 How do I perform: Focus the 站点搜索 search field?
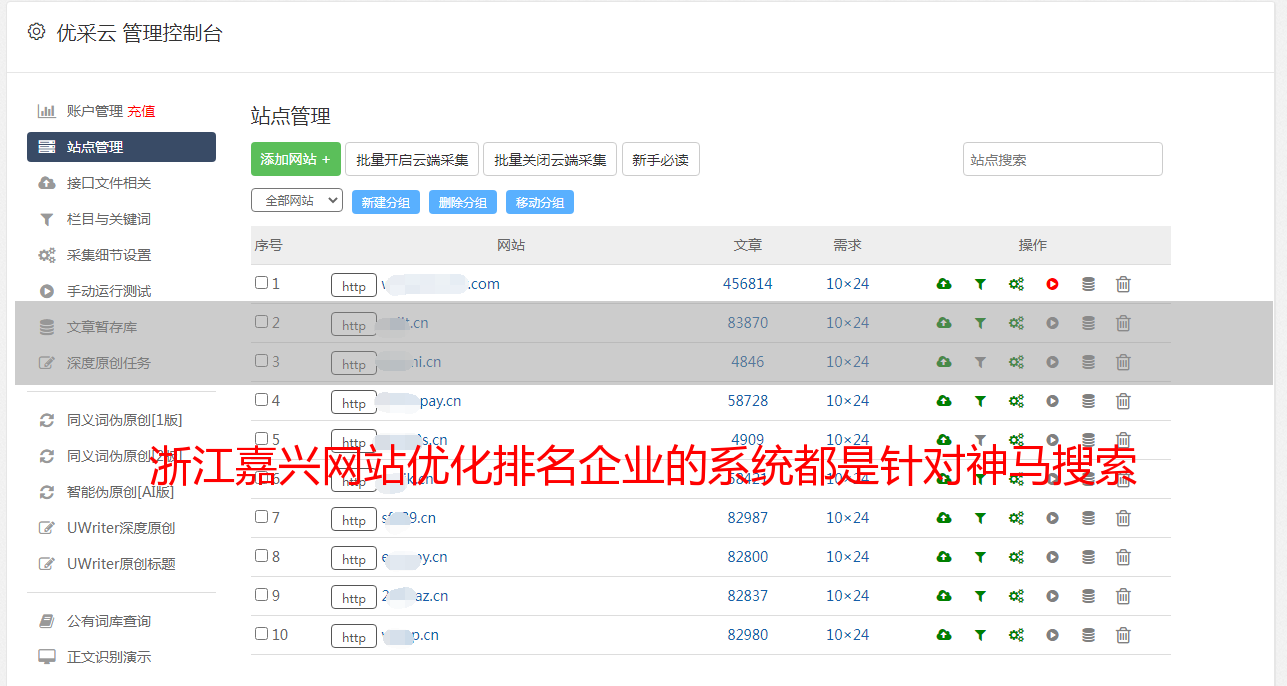coord(1063,159)
